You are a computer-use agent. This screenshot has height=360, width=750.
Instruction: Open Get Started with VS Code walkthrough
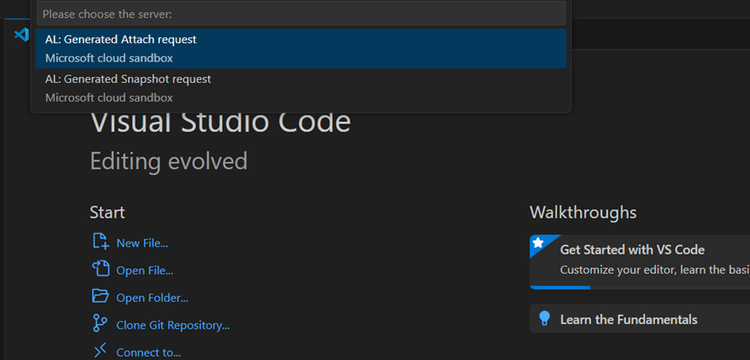click(x=640, y=262)
